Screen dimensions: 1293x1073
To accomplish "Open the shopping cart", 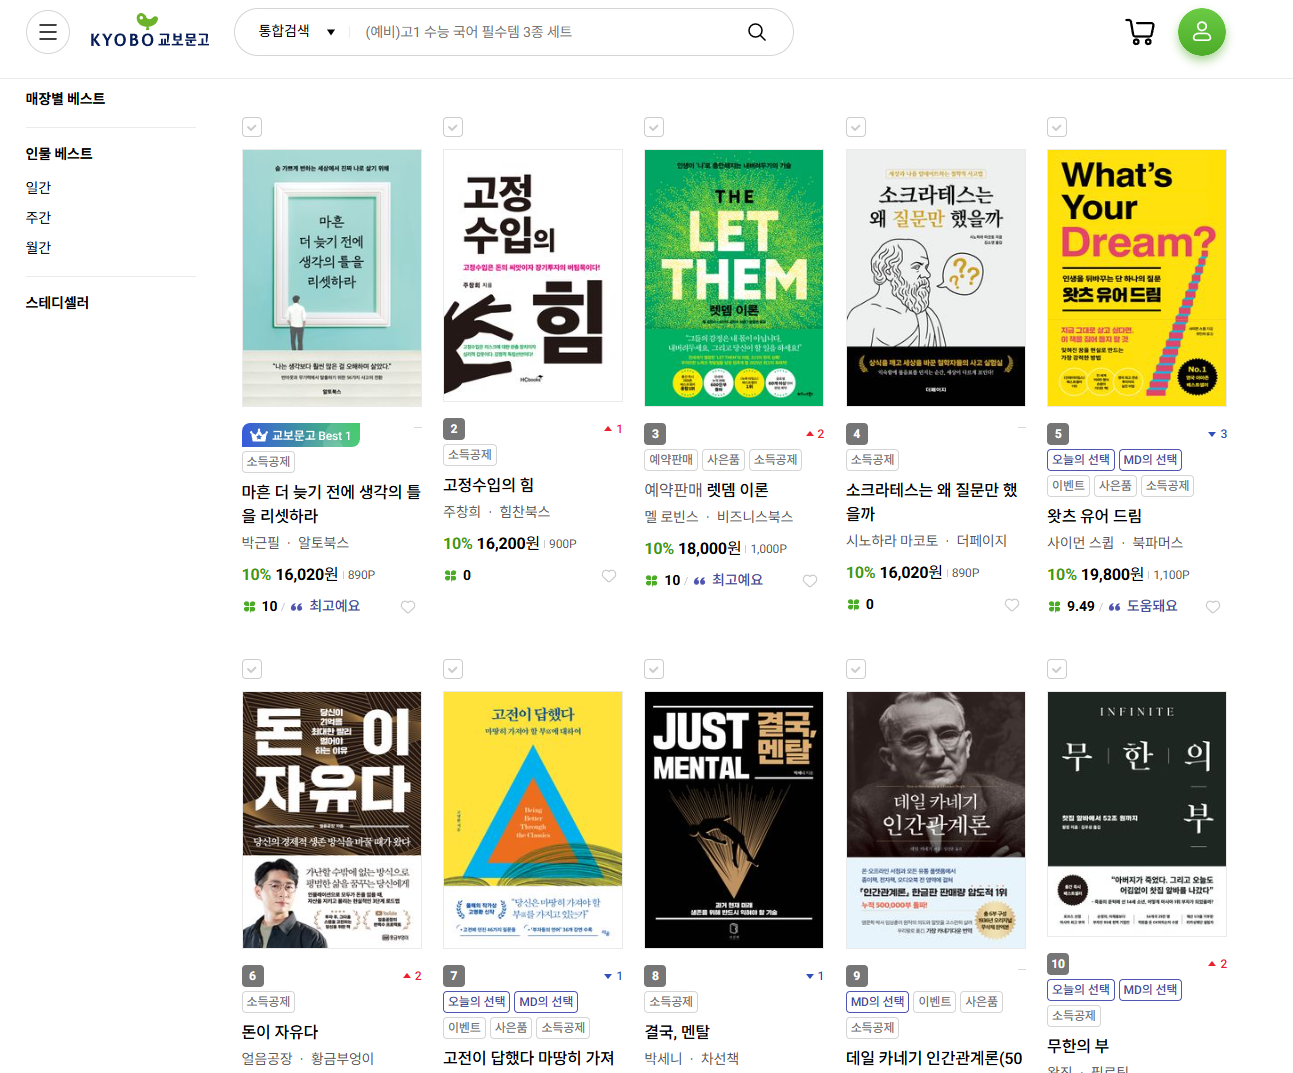I will 1140,32.
